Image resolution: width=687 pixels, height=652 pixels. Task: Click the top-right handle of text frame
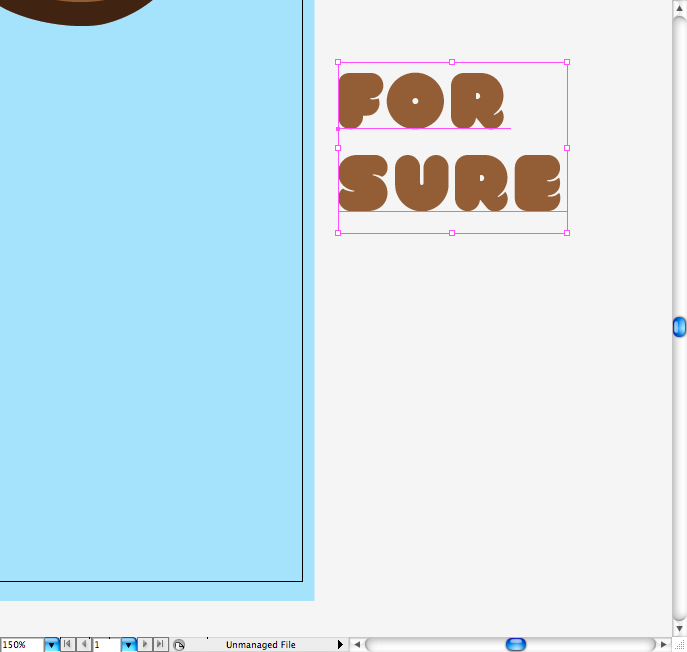click(567, 62)
